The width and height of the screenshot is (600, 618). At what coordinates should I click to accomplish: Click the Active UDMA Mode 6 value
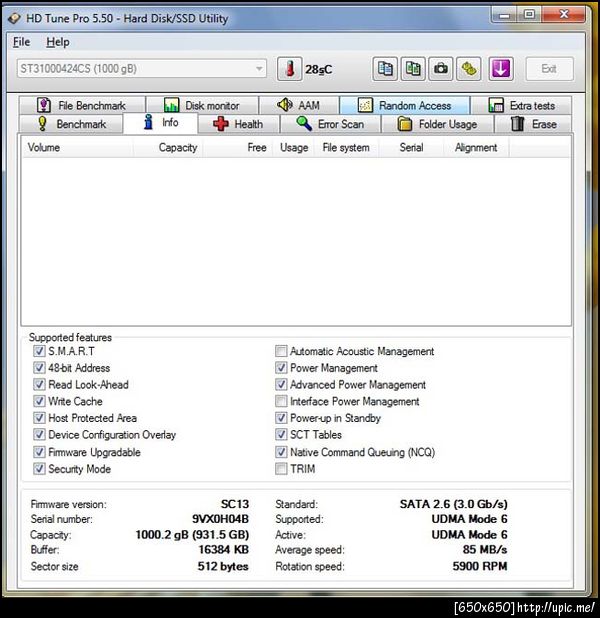pos(470,535)
